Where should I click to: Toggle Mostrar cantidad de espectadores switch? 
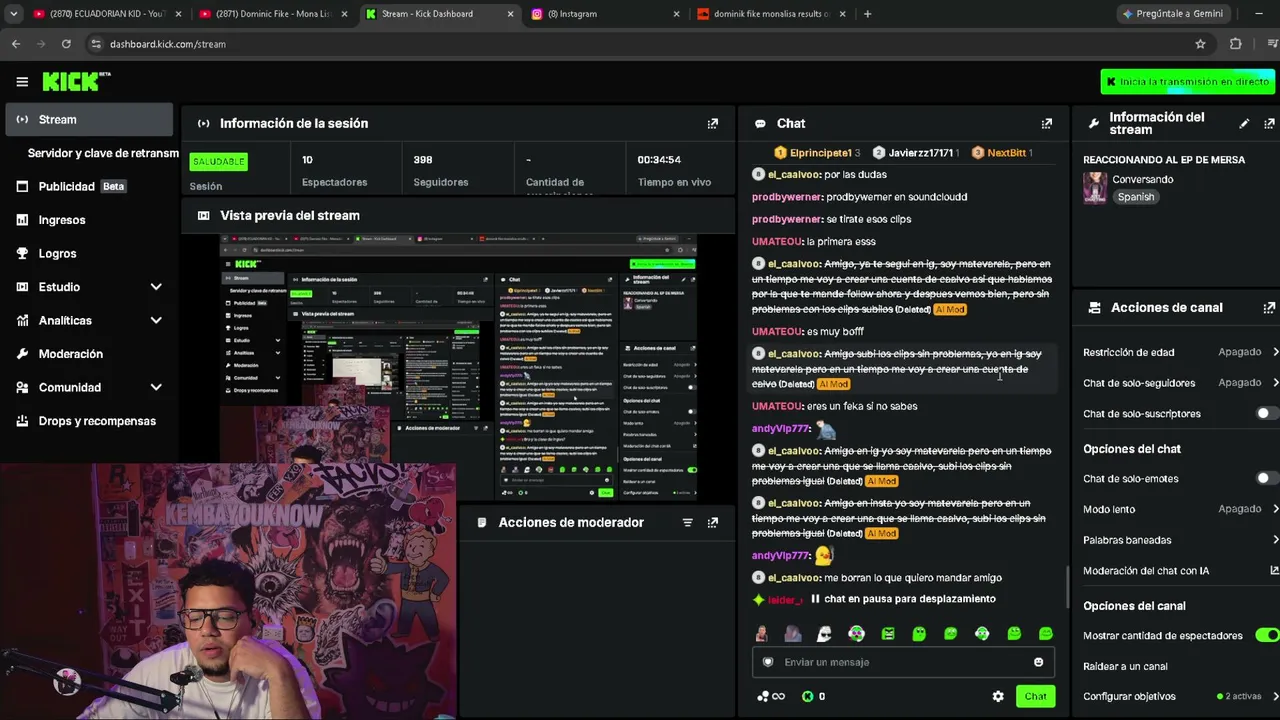[1267, 635]
